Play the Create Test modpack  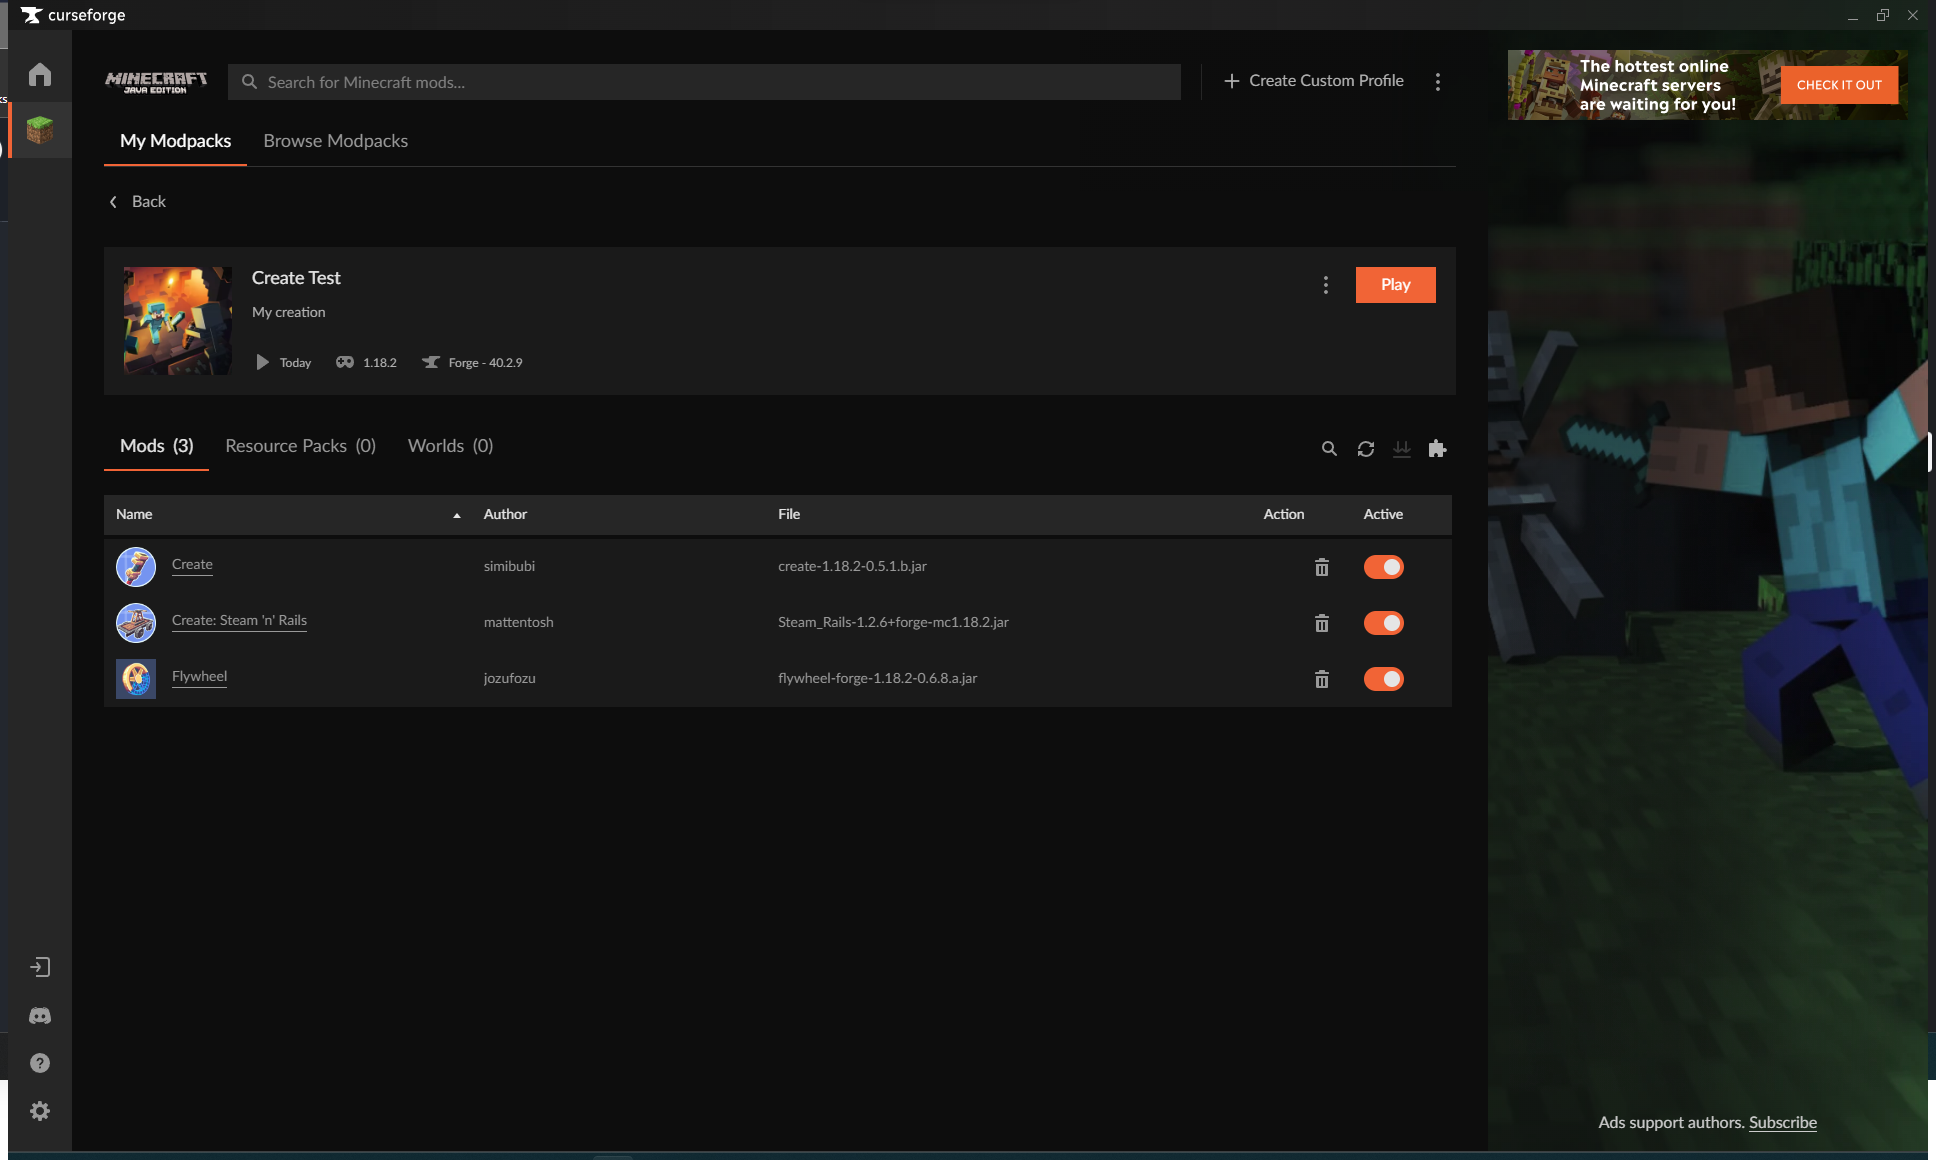tap(1395, 284)
